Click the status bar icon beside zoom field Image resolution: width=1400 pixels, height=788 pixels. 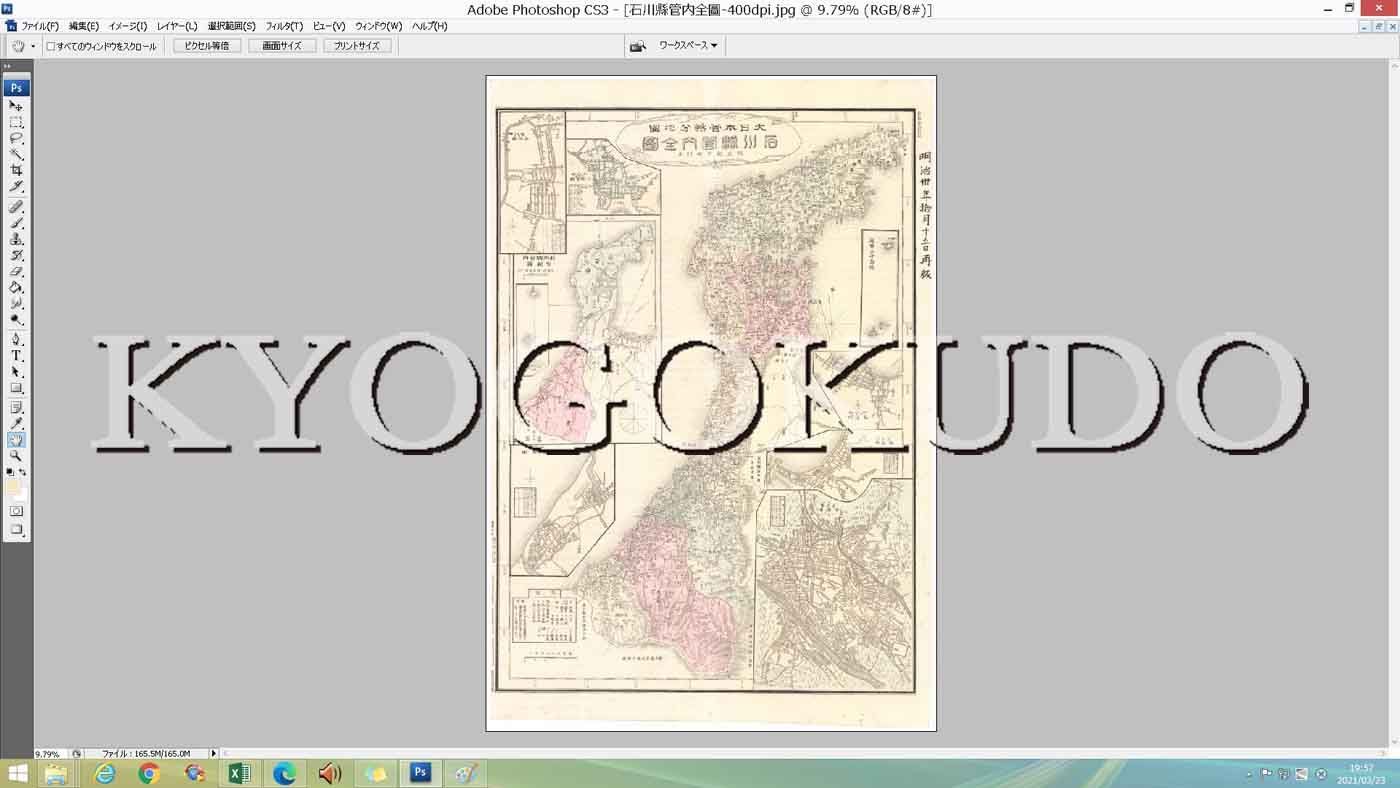[77, 754]
